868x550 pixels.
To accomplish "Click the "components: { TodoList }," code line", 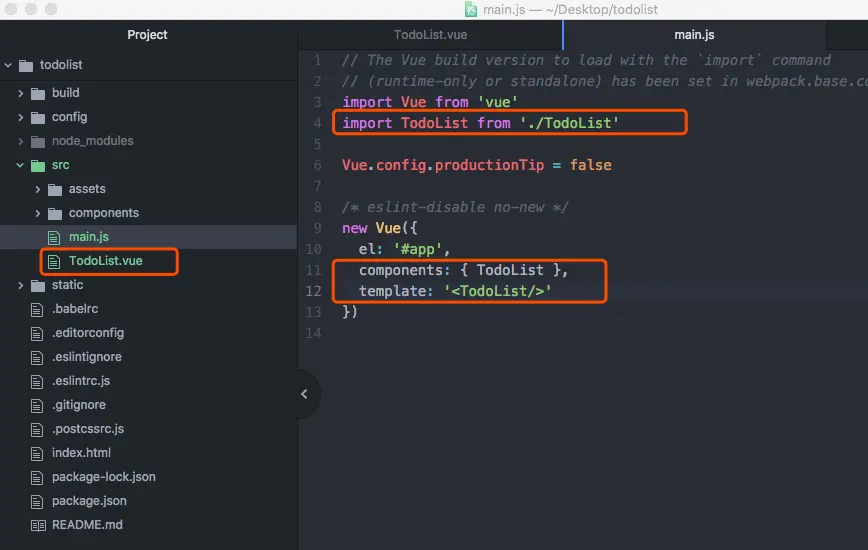I will click(463, 271).
